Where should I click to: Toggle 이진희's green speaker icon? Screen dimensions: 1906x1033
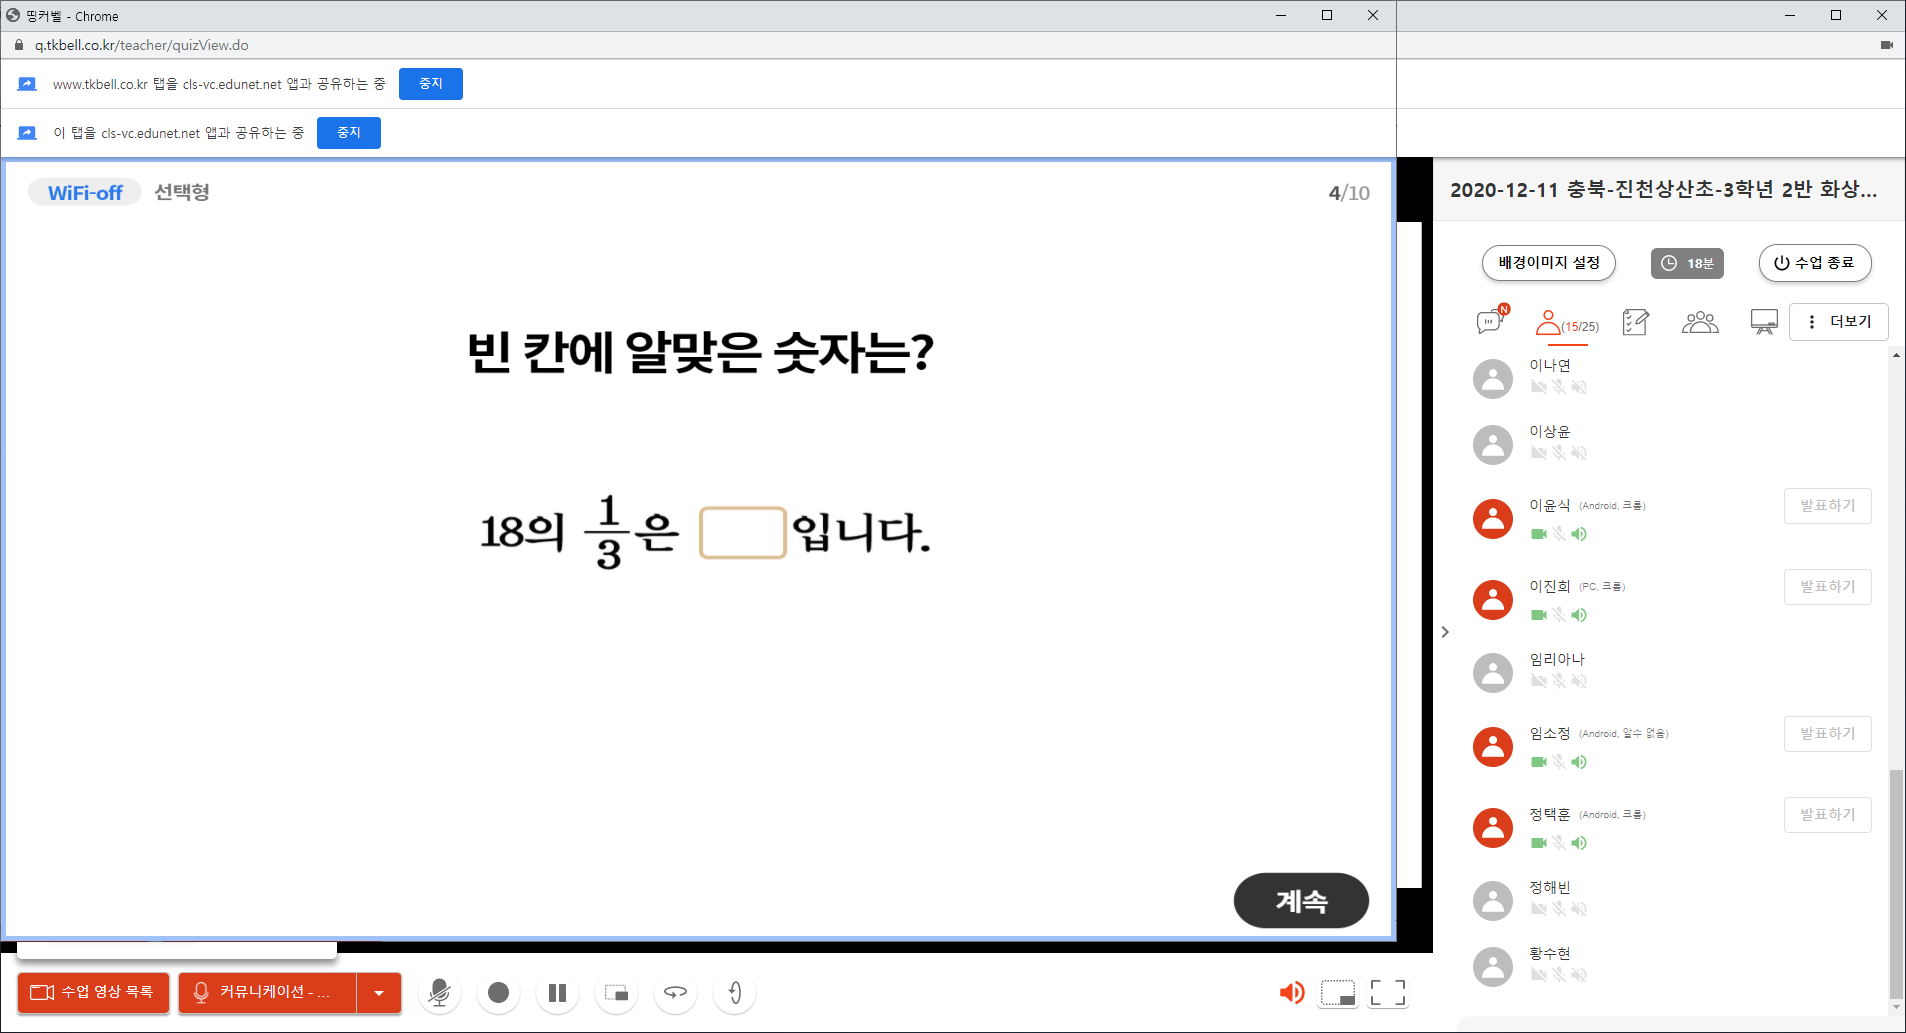point(1579,615)
